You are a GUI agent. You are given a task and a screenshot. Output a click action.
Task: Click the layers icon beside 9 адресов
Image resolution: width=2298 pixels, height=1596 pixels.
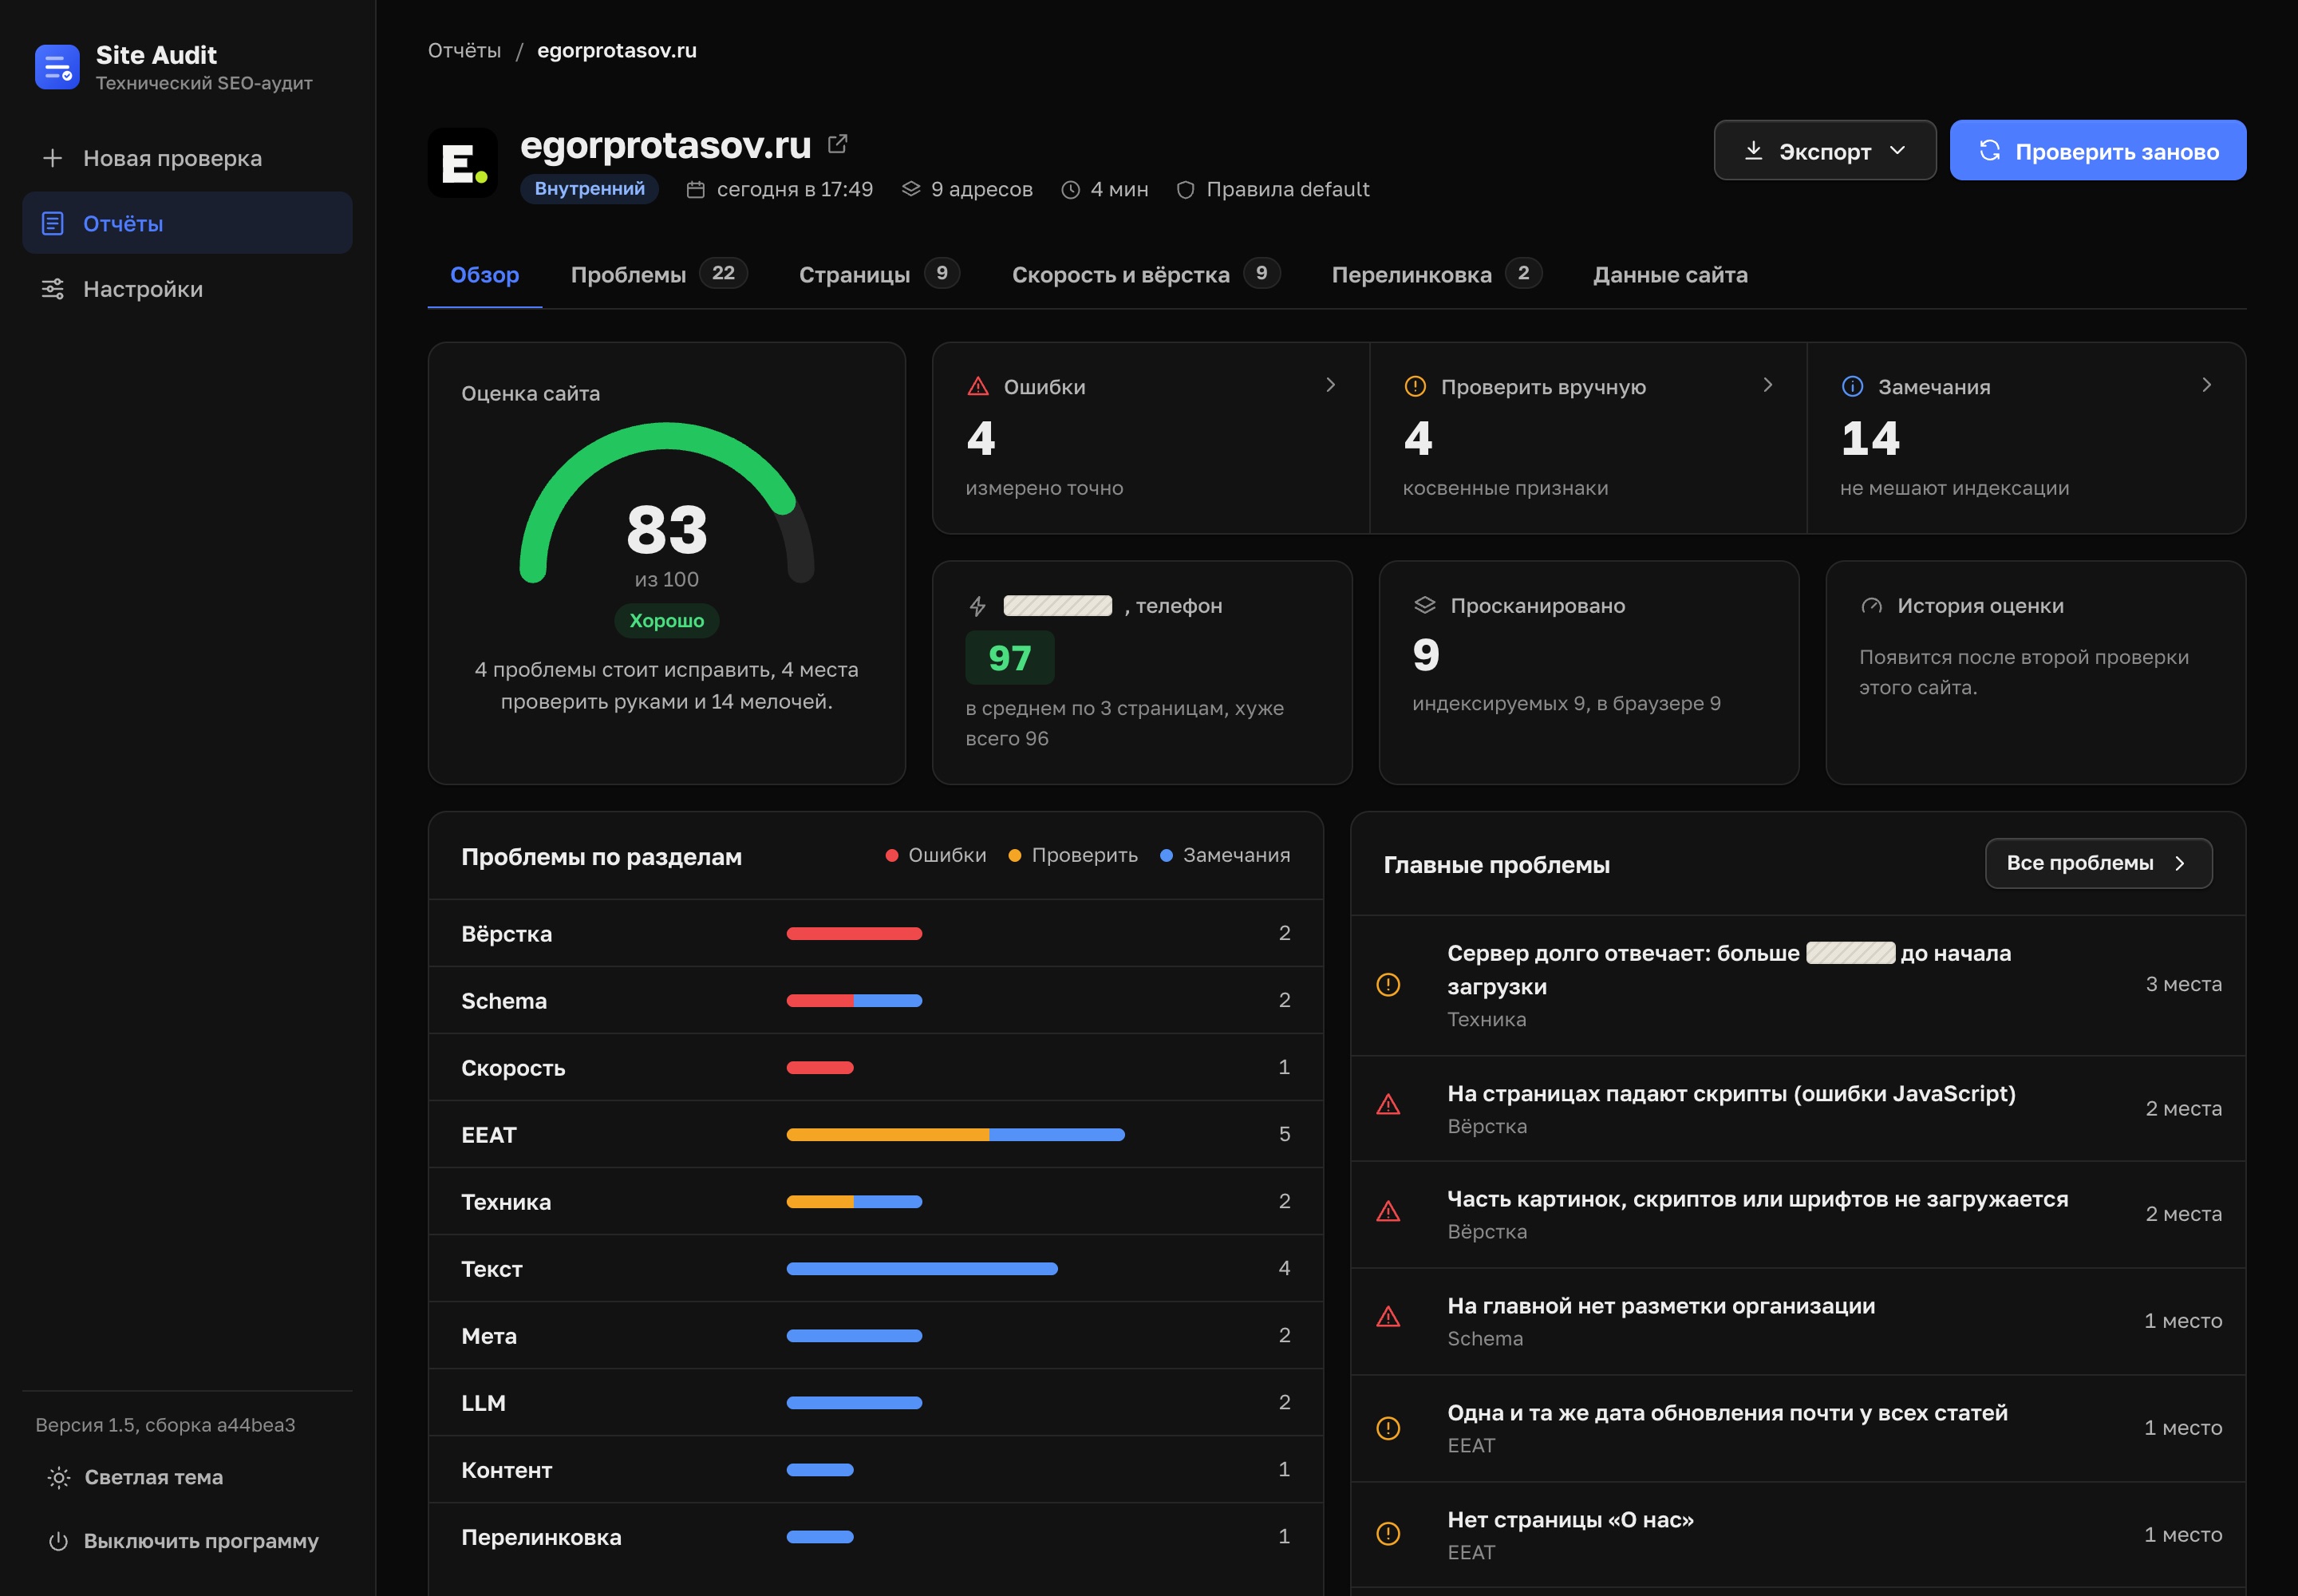coord(911,189)
